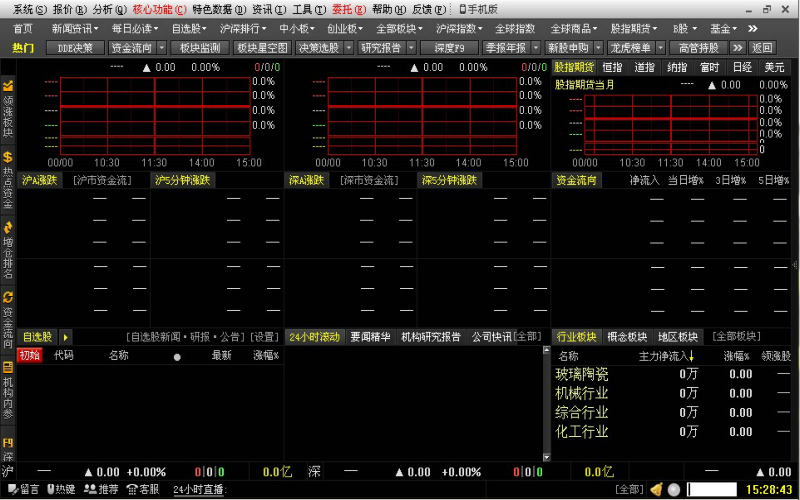Screen dimensions: 800x500
Task: Open 季报年报 button dropdown arrow
Action: [x=536, y=48]
